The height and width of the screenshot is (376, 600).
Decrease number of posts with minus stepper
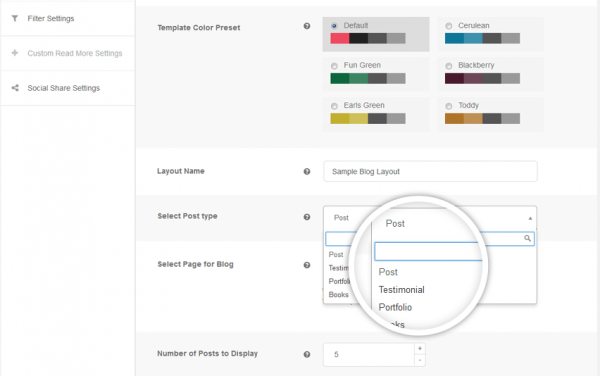click(x=420, y=360)
